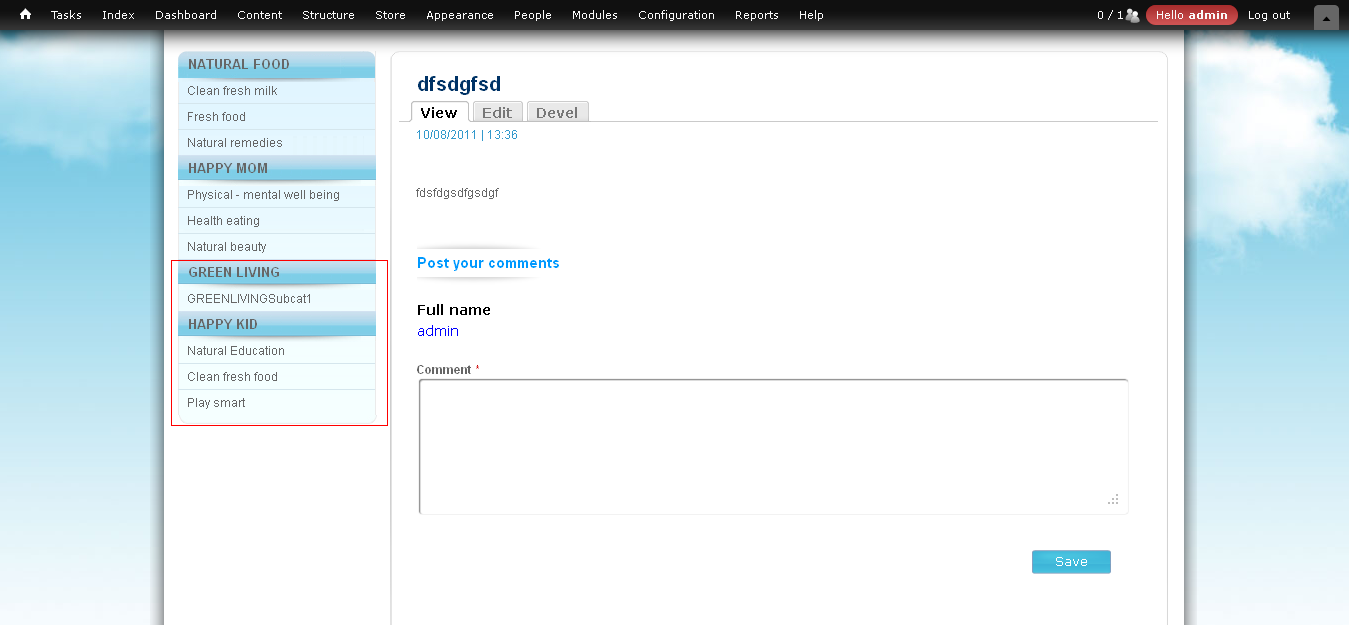Open the Content admin menu

click(259, 15)
